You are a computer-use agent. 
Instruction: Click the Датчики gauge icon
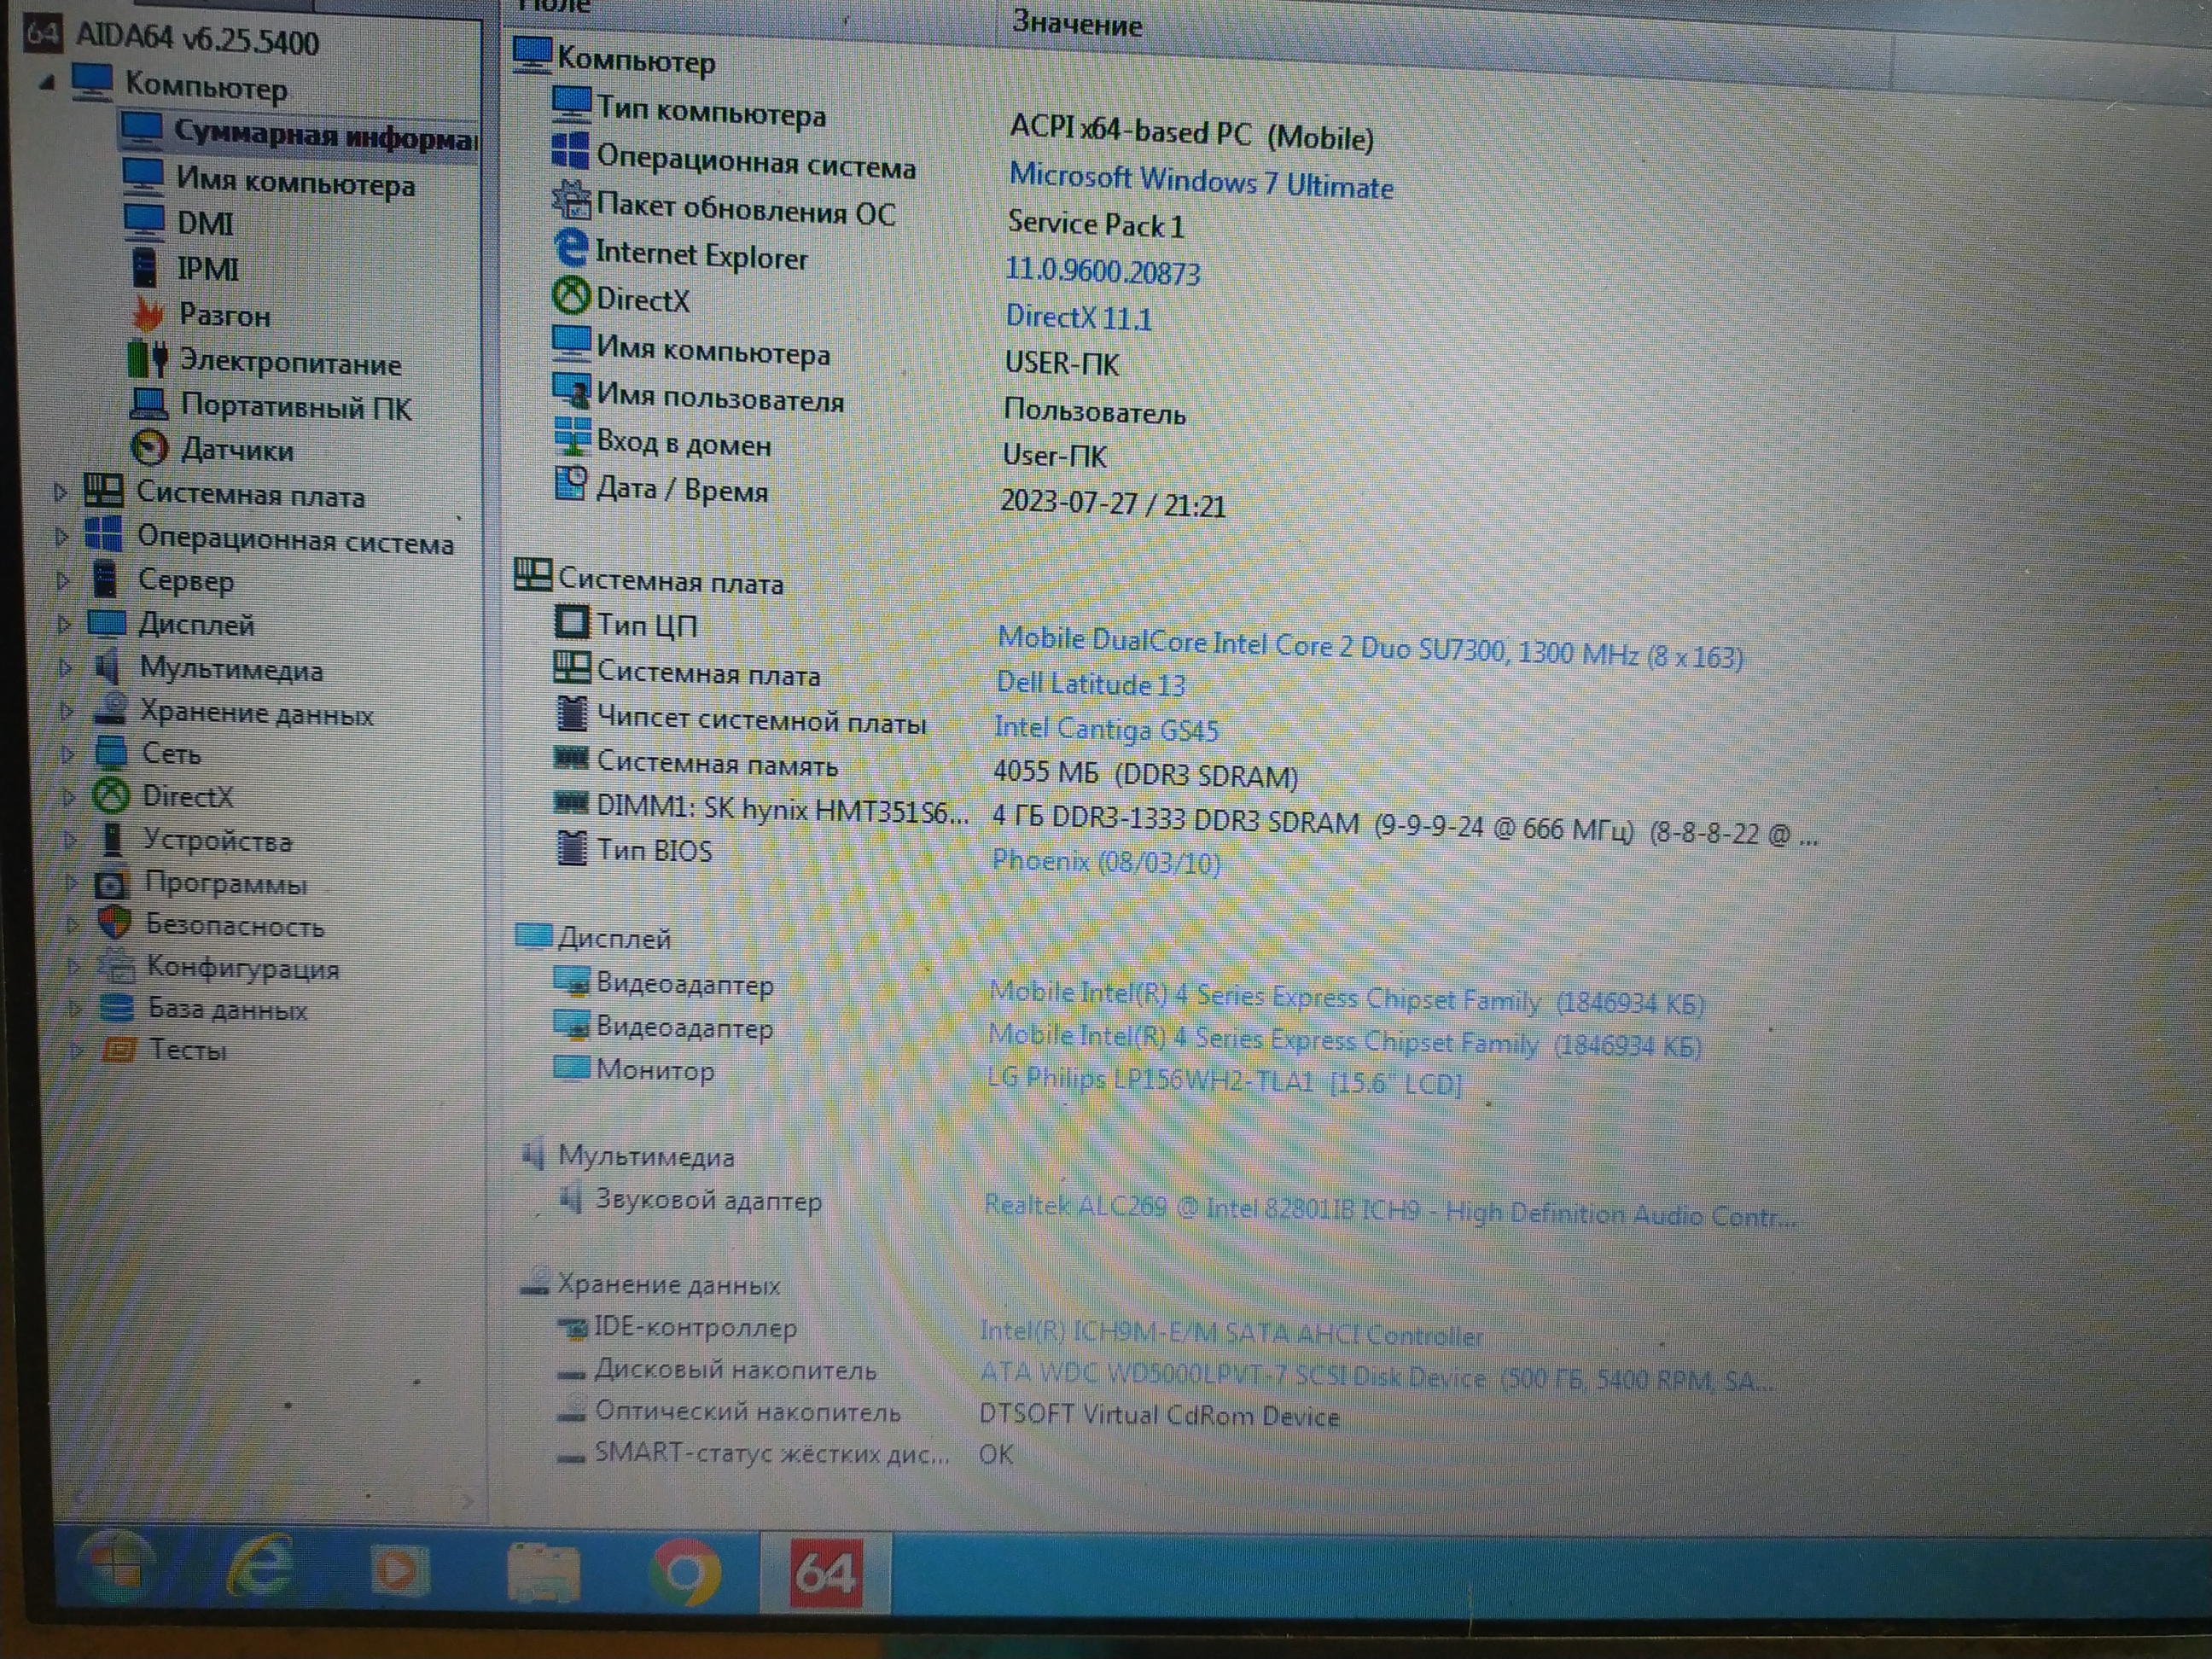150,448
